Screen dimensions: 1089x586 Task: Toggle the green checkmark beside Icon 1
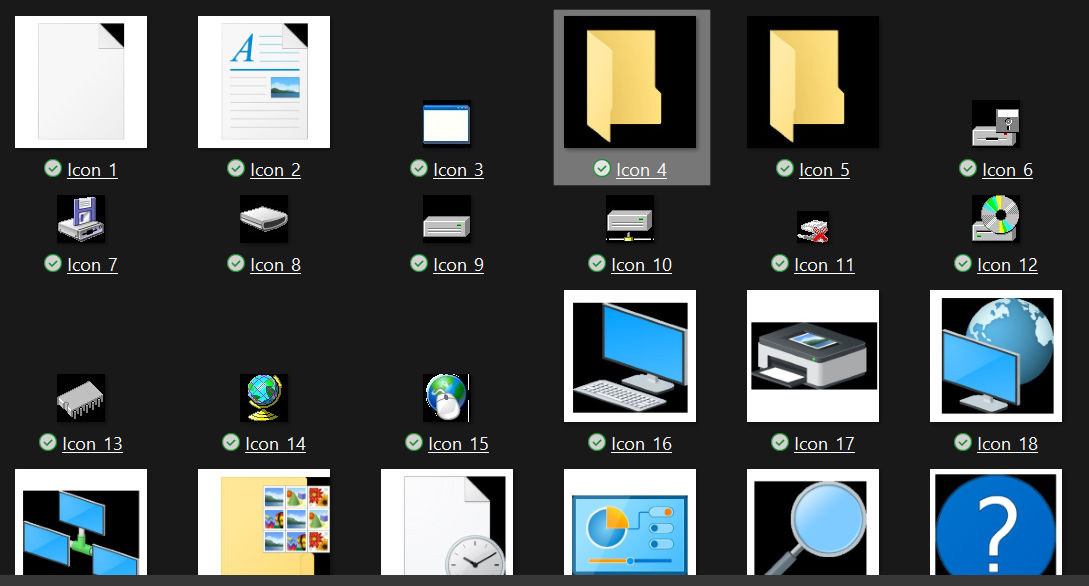tap(53, 168)
